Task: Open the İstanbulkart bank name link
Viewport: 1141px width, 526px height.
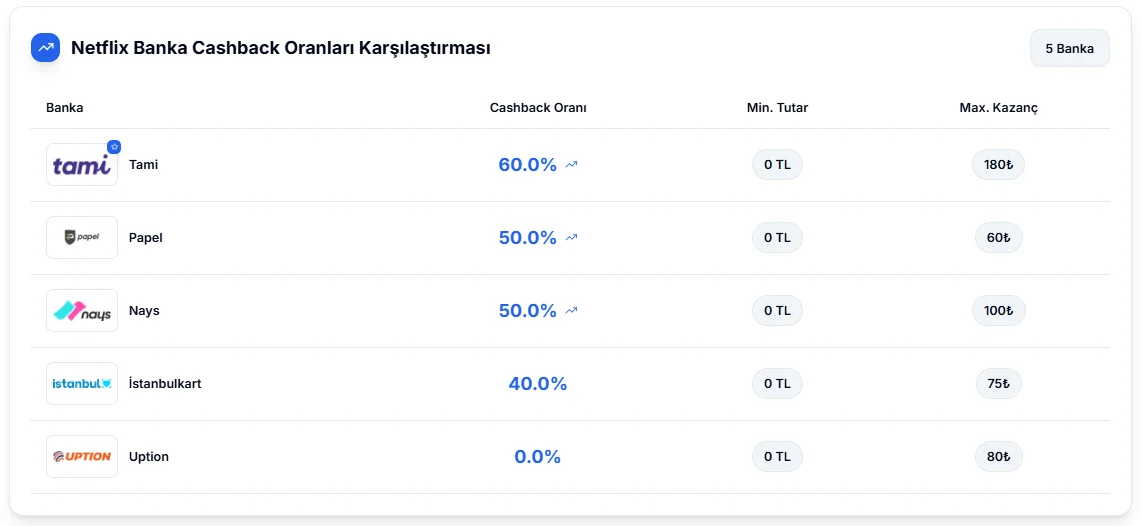Action: click(x=165, y=384)
